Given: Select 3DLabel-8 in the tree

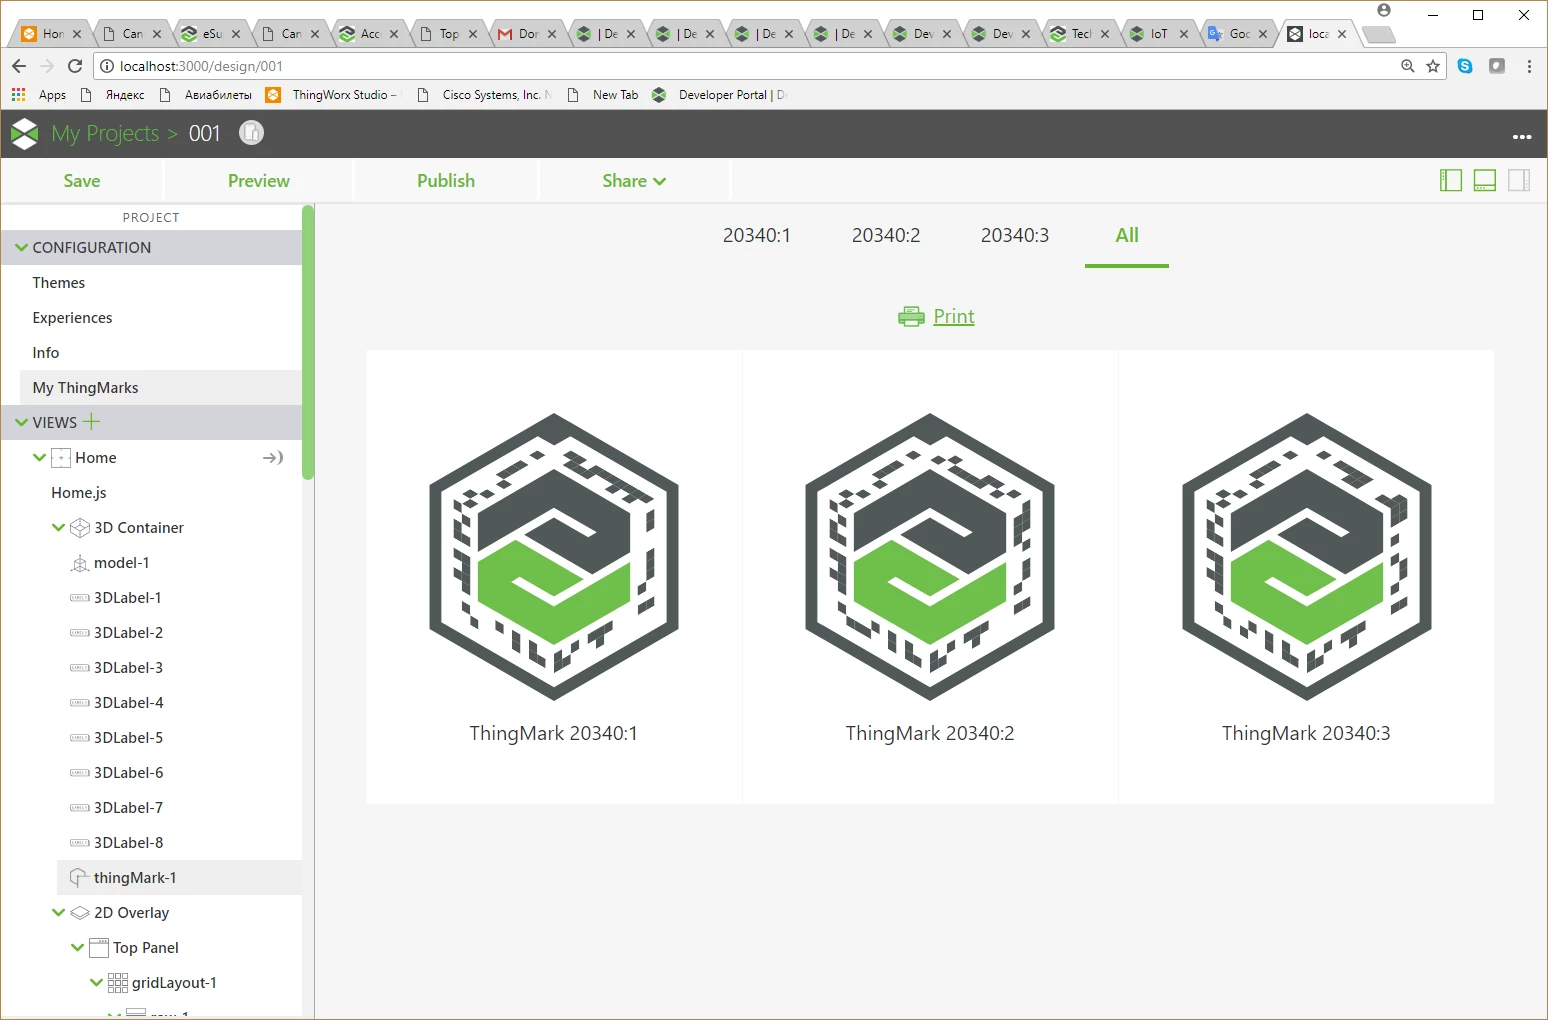Looking at the screenshot, I should click(x=129, y=843).
